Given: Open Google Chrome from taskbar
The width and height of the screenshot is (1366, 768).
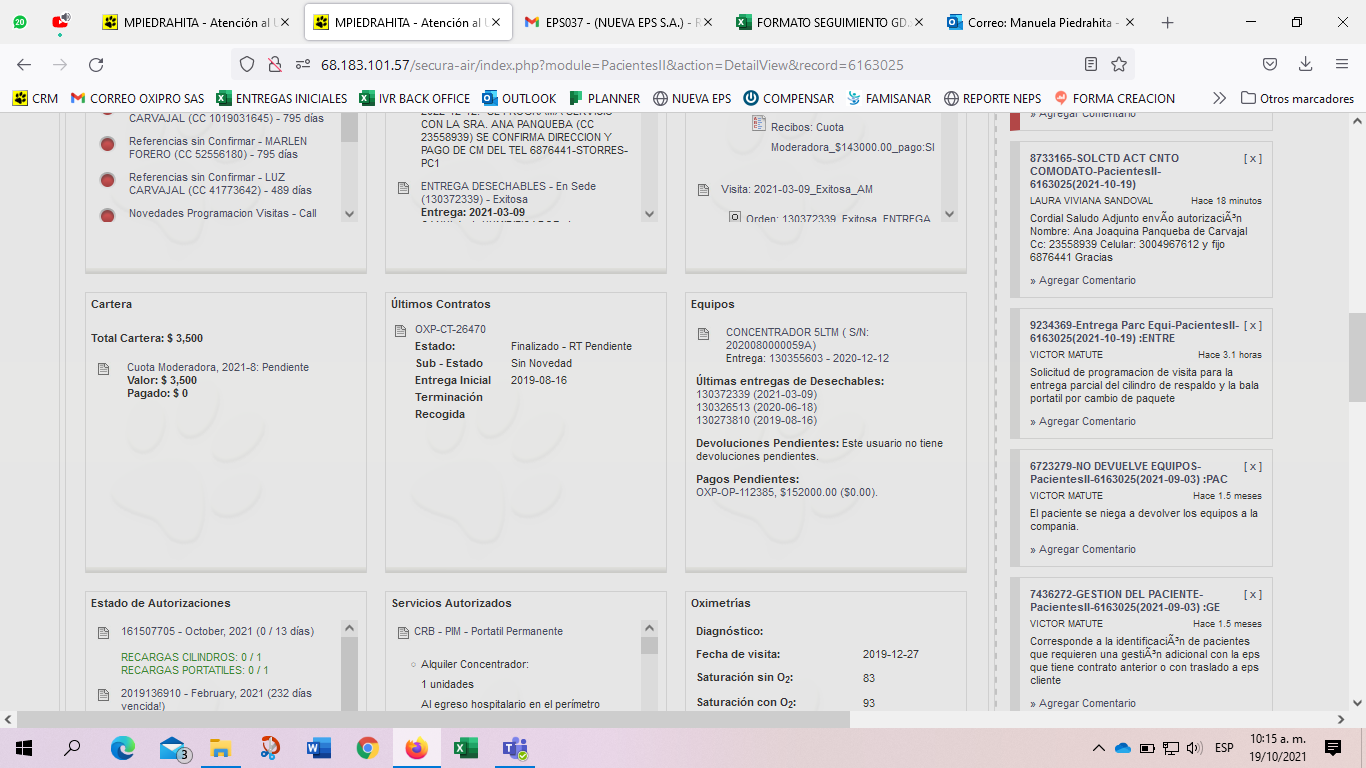Looking at the screenshot, I should (x=368, y=747).
